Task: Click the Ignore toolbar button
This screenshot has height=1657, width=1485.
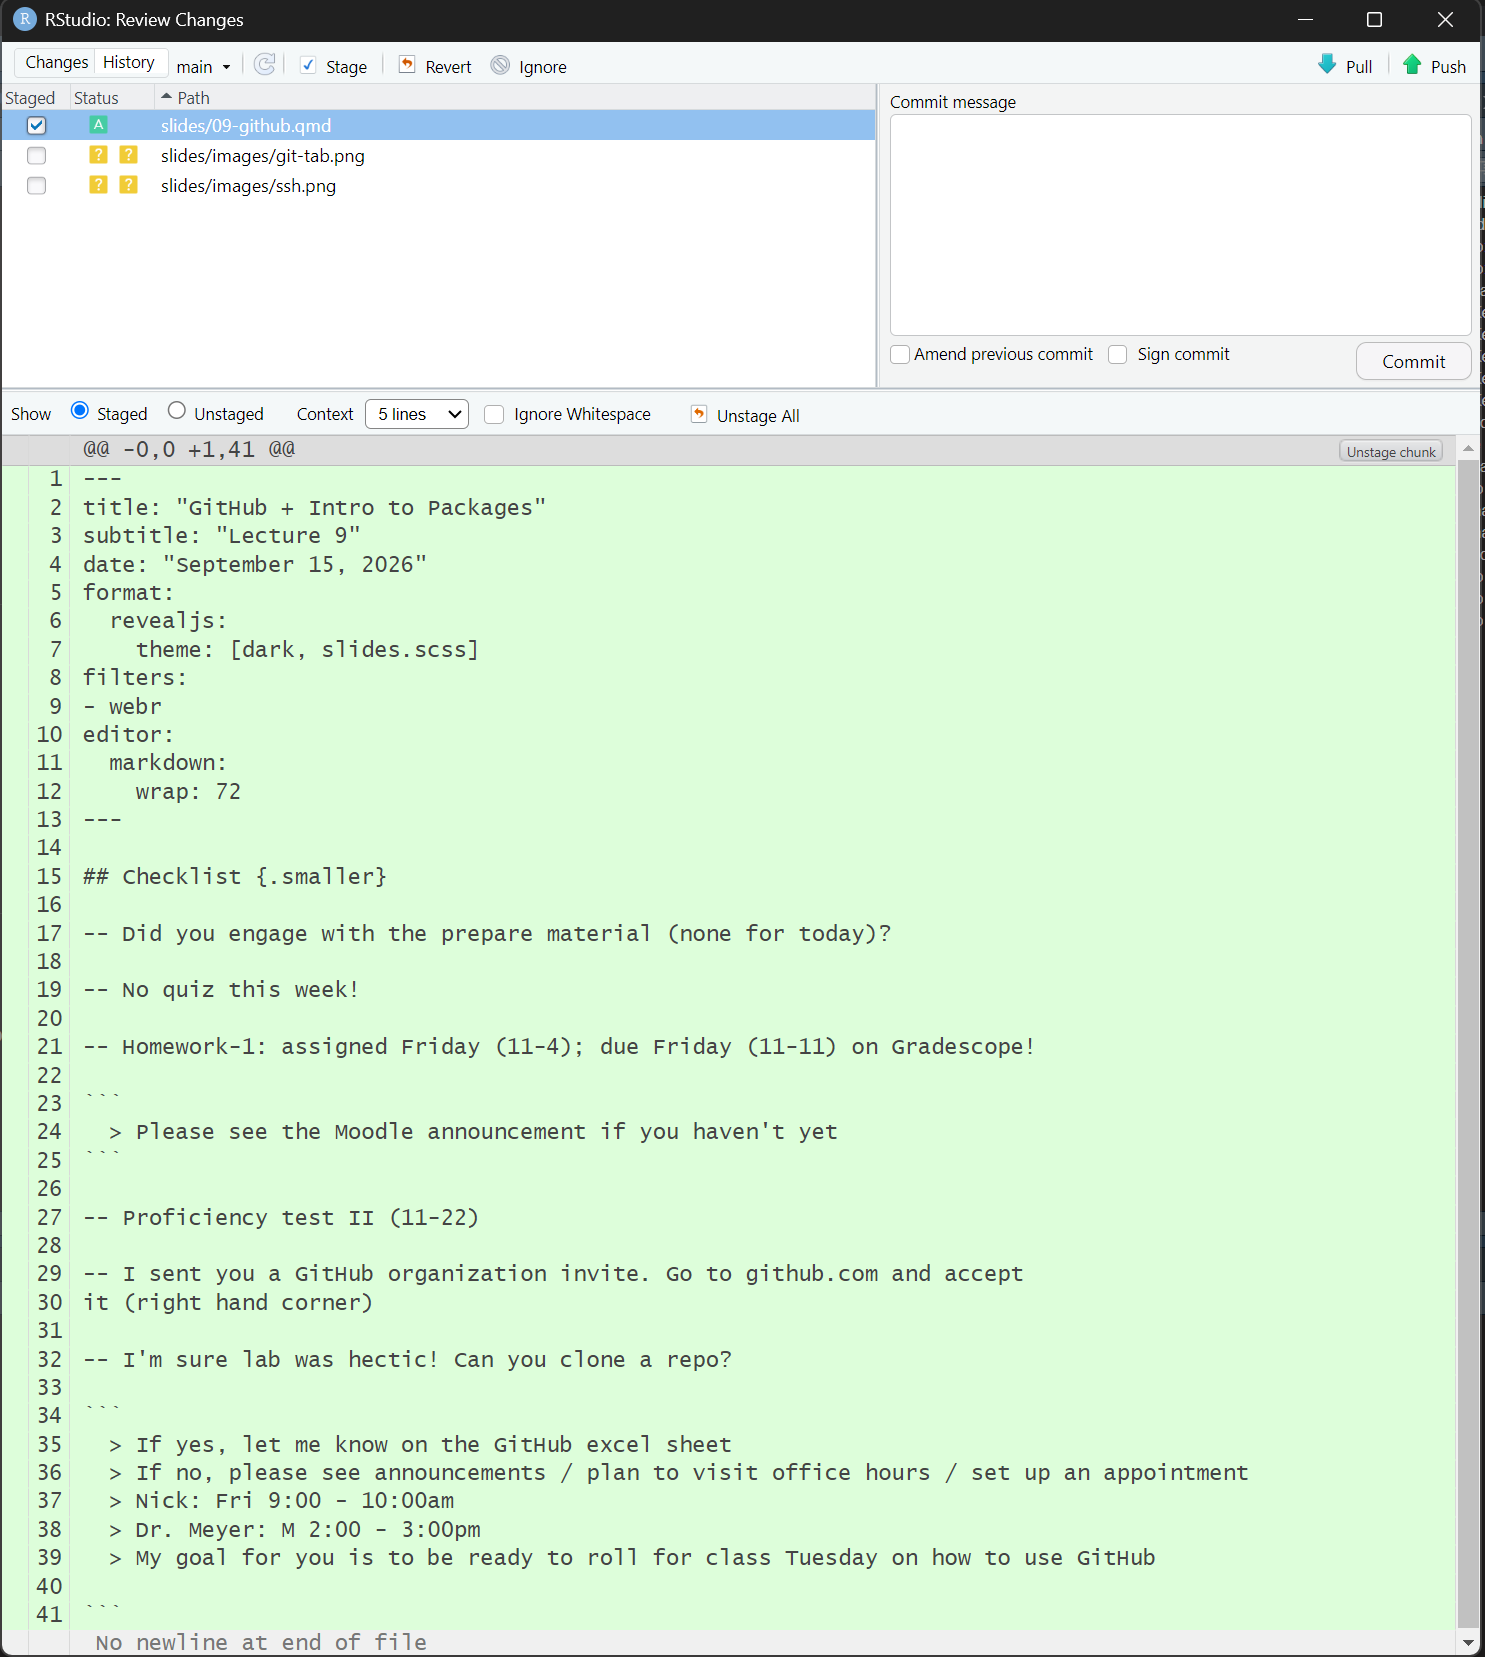Action: coord(529,66)
